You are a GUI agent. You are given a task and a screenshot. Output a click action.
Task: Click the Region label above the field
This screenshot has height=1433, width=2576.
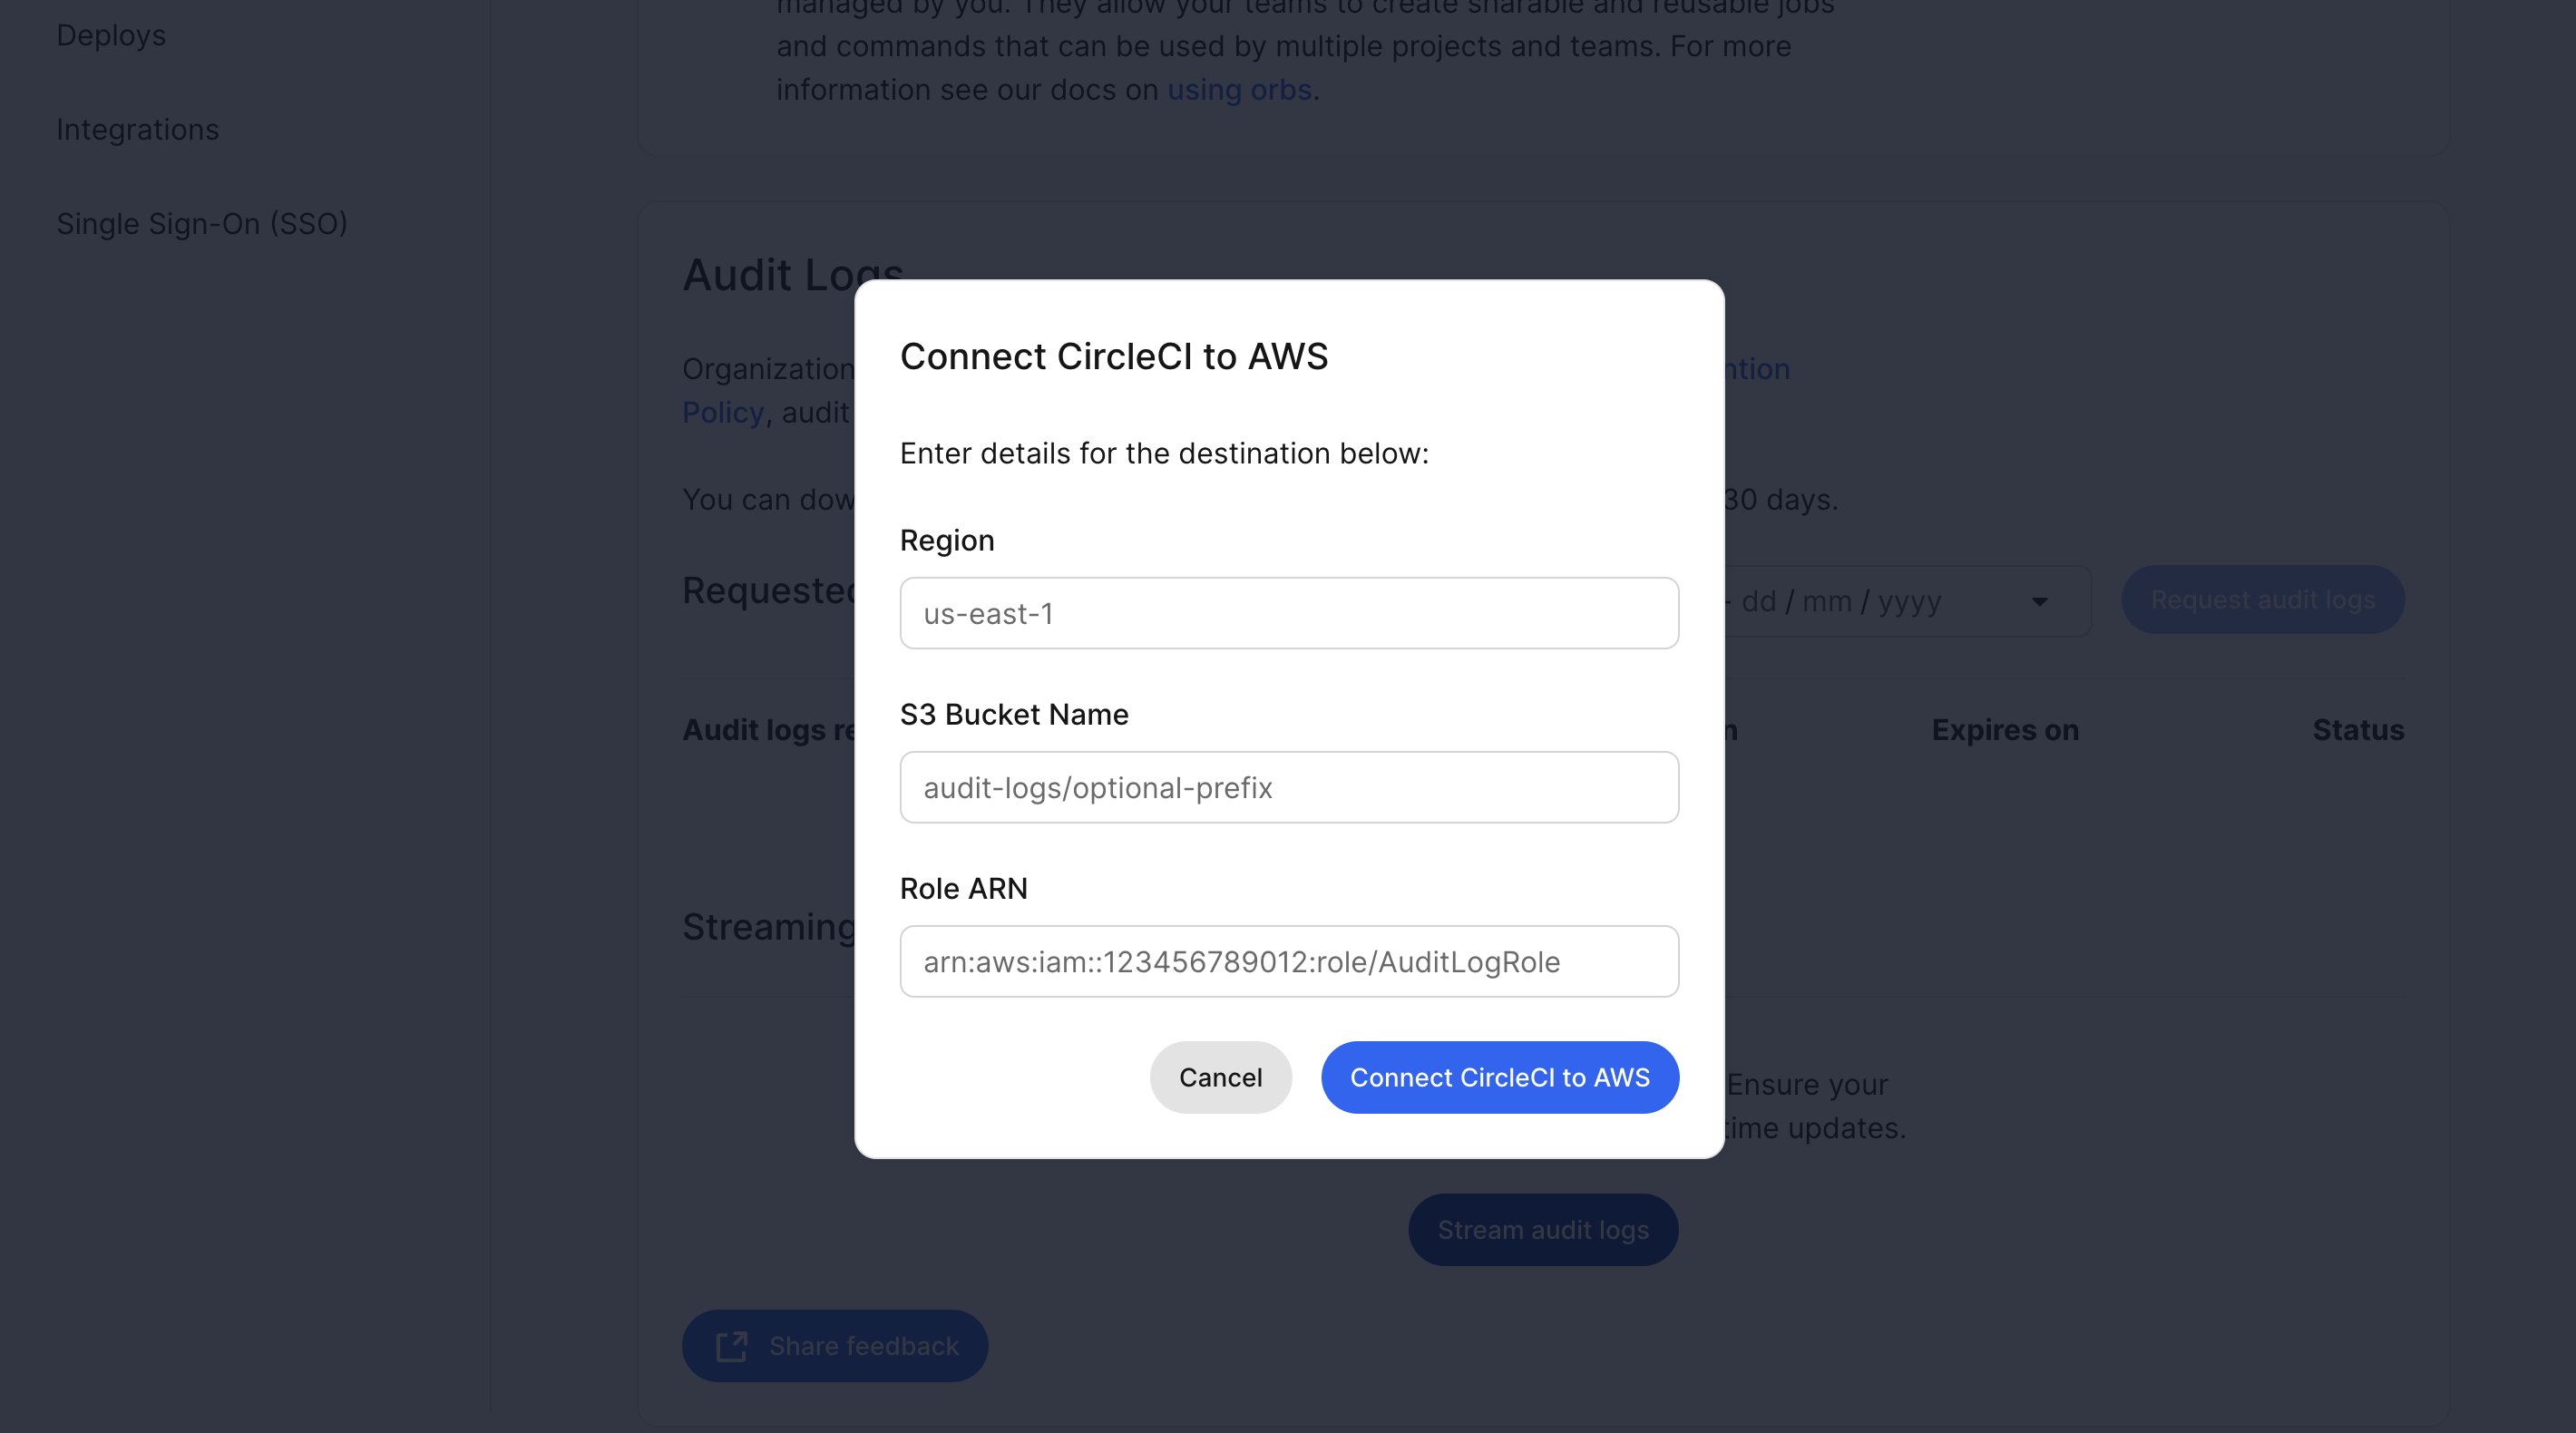946,540
